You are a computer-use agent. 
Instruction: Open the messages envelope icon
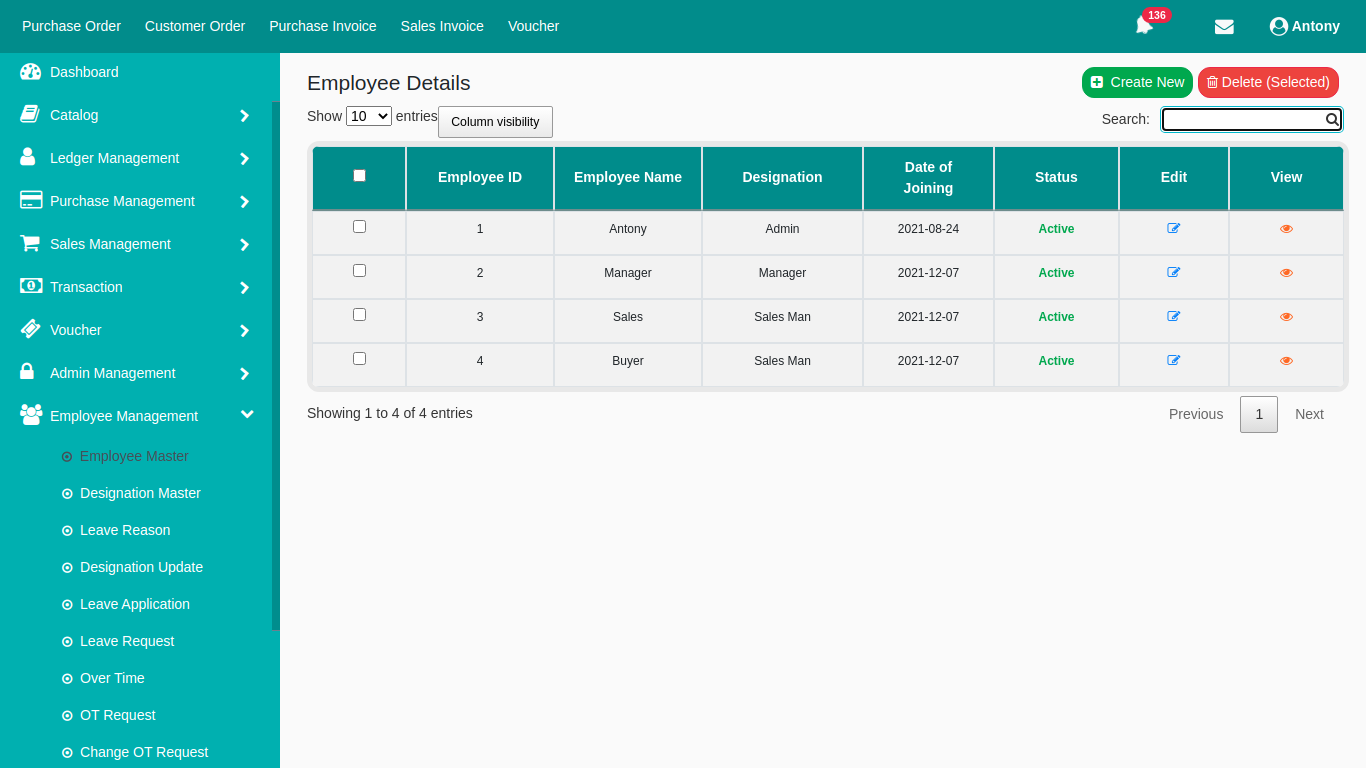(x=1224, y=27)
